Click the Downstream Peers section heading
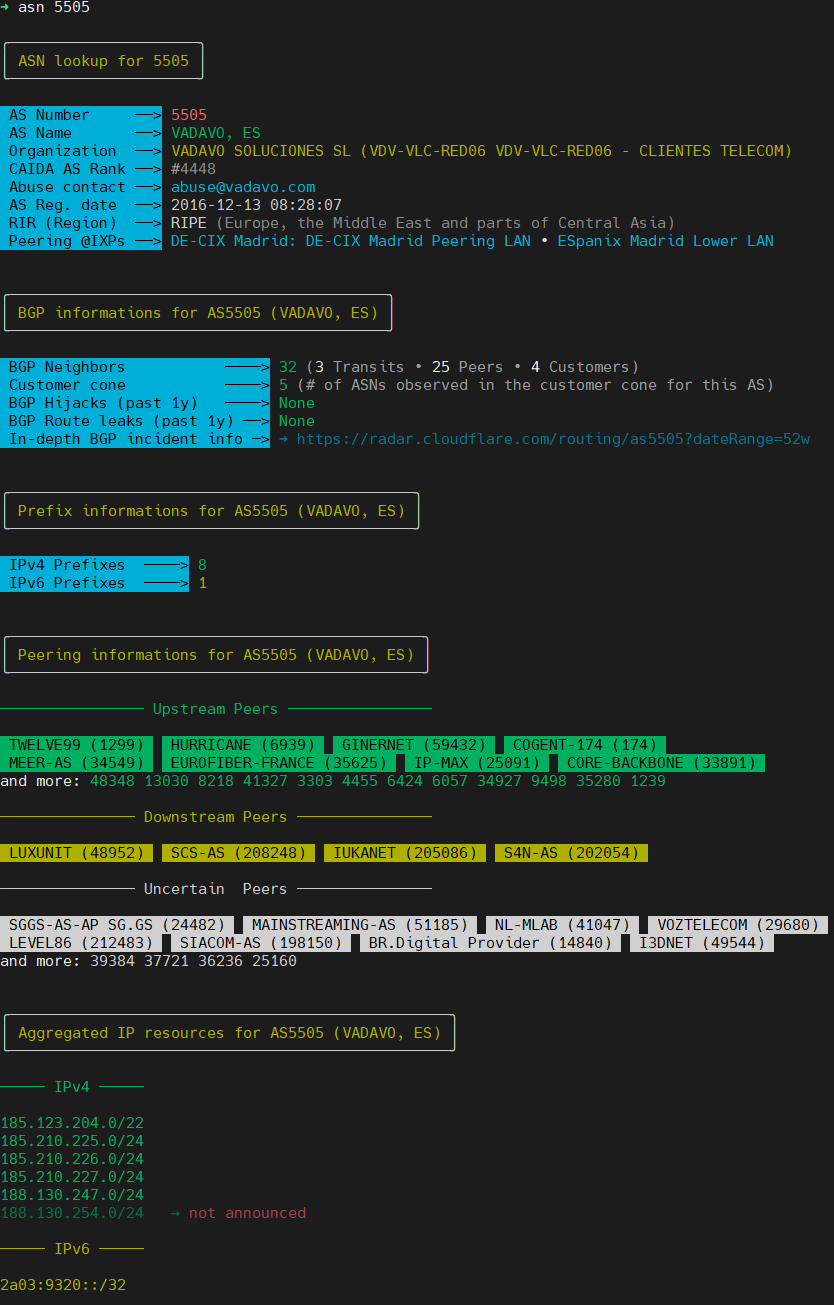The width and height of the screenshot is (834, 1305). [x=215, y=817]
